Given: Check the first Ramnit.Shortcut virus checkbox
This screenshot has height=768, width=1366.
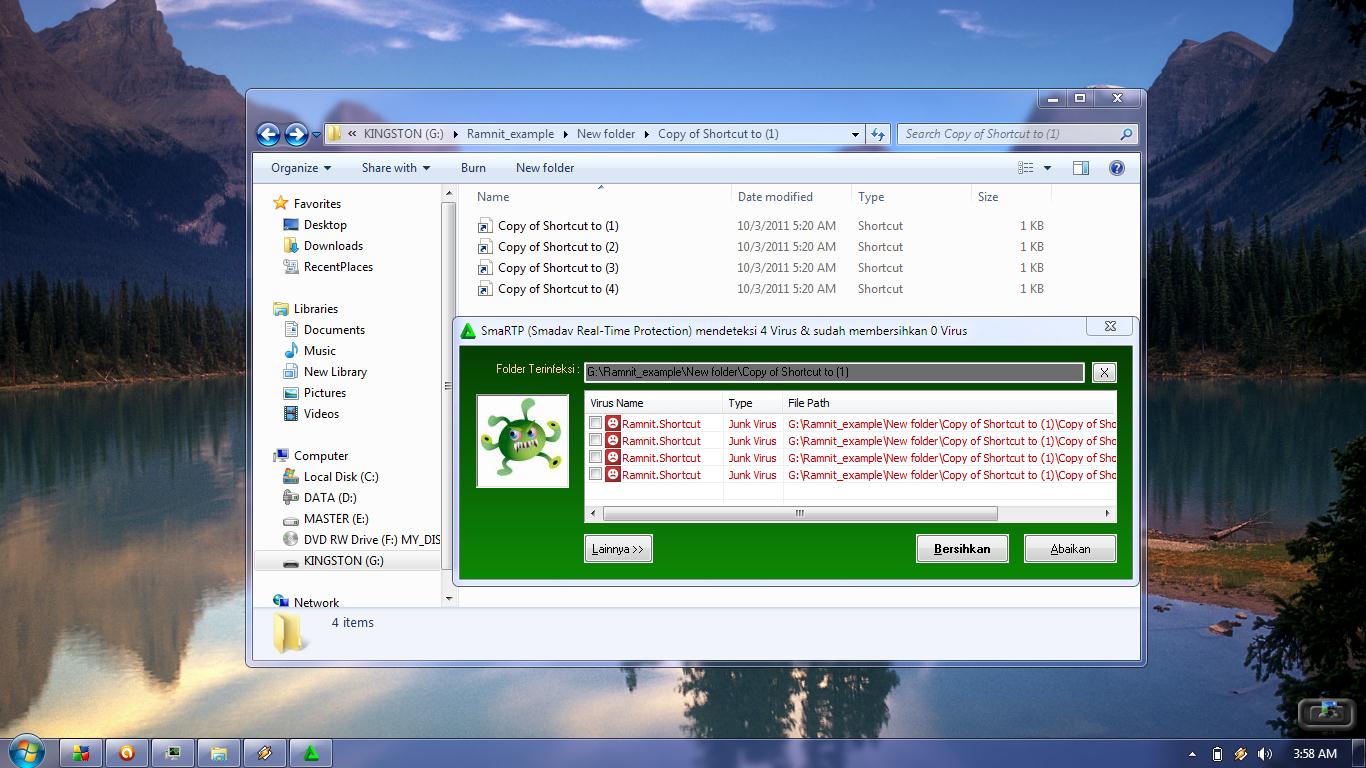Looking at the screenshot, I should pos(597,423).
